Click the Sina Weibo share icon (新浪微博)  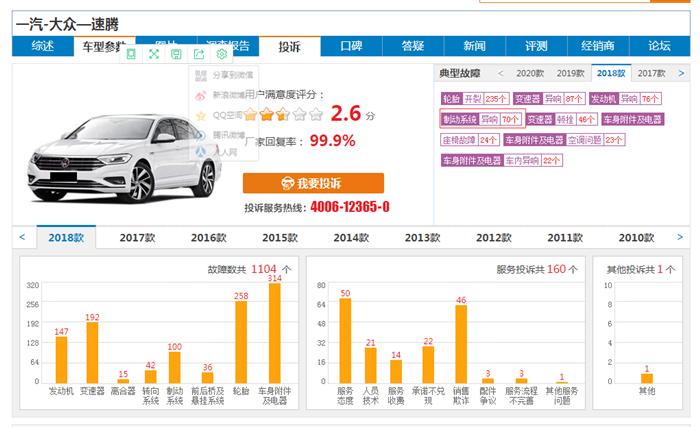[201, 95]
